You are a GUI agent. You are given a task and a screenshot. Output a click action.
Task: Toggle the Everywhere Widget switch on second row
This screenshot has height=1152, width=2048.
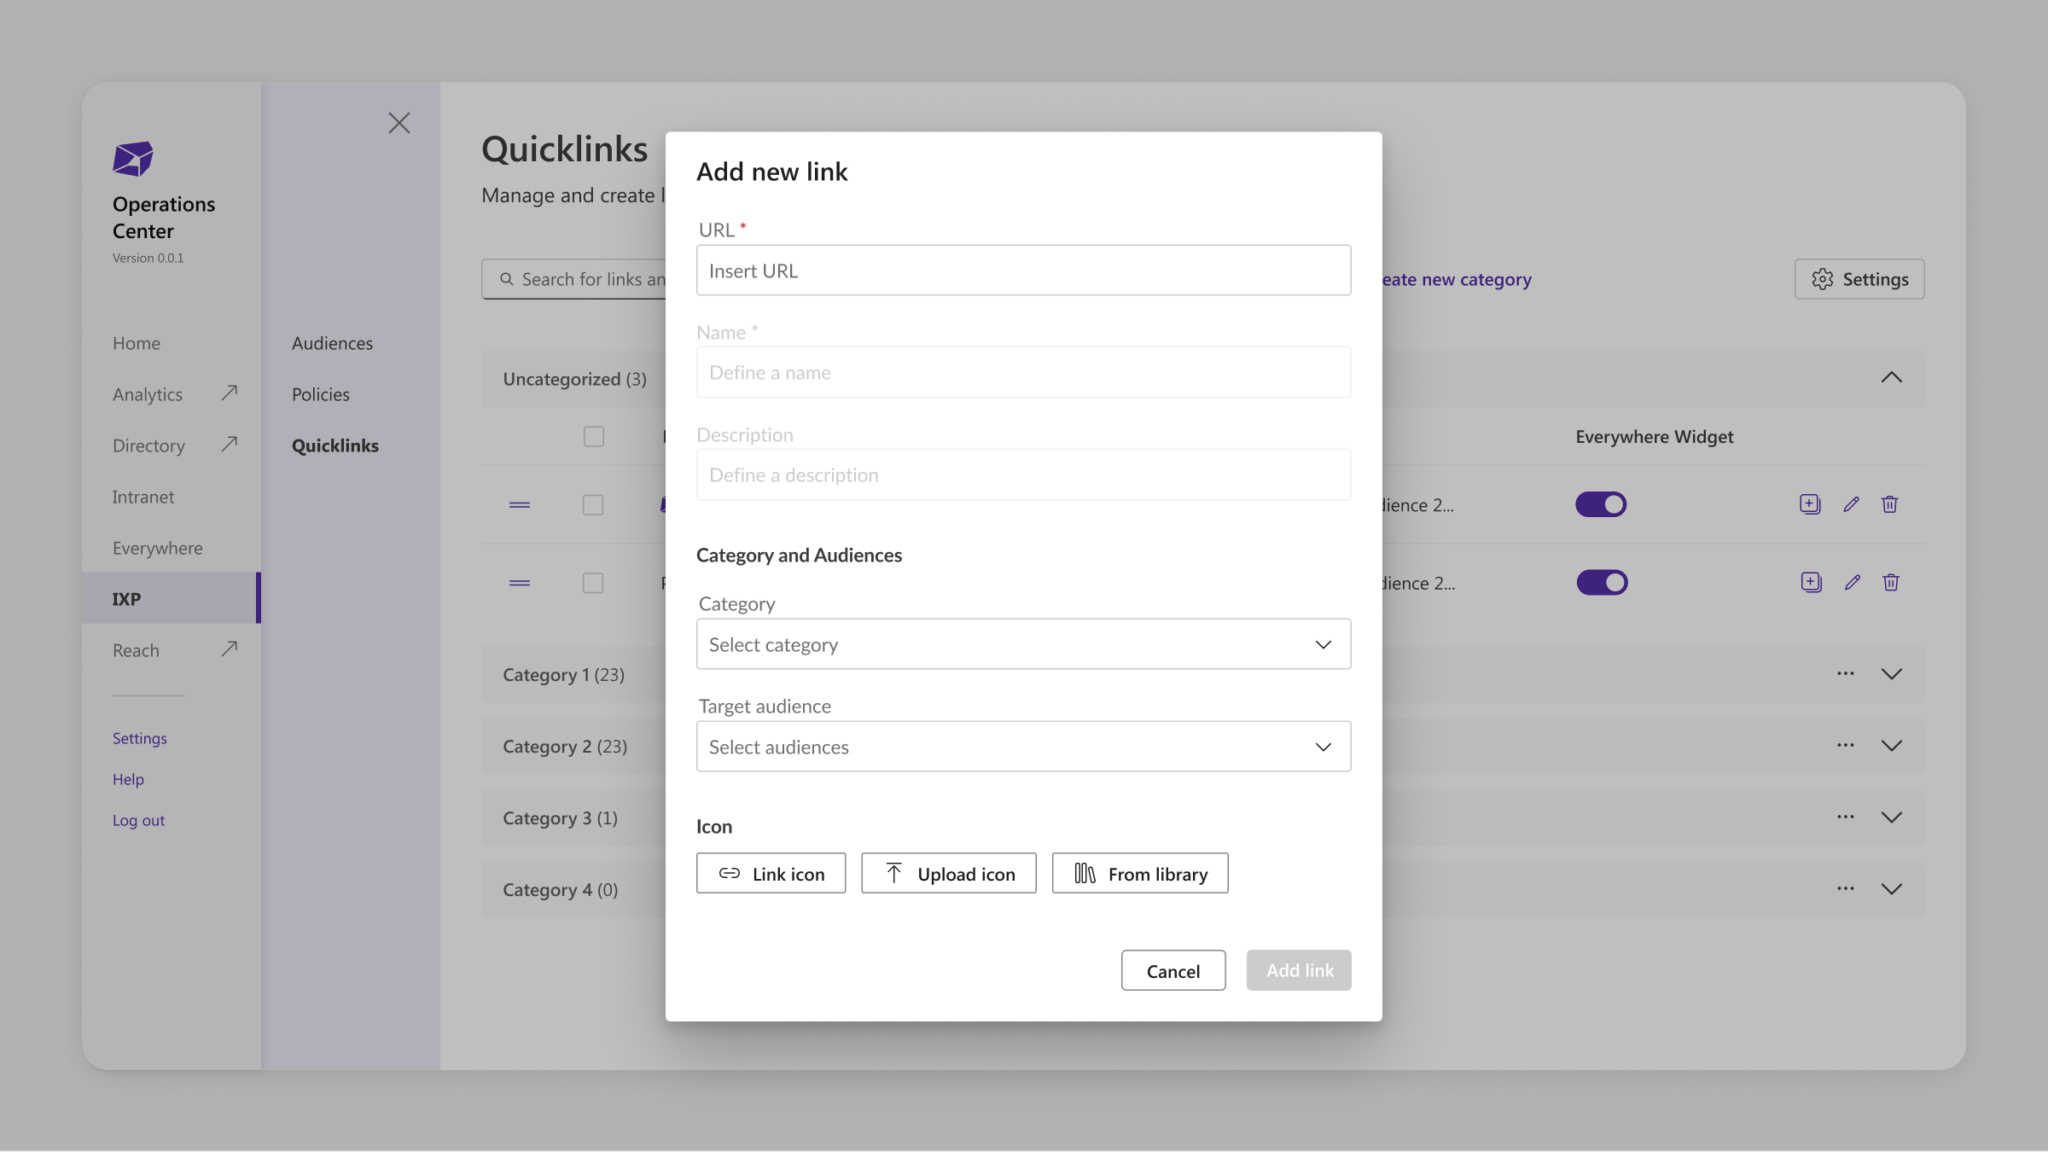(x=1601, y=581)
